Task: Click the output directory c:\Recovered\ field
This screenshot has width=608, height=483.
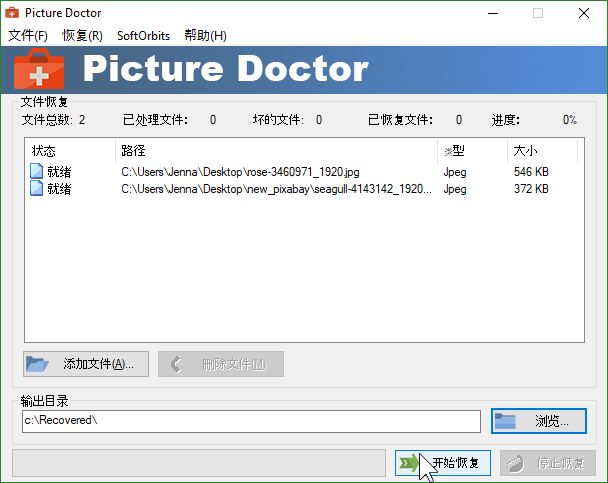Action: pyautogui.click(x=250, y=421)
